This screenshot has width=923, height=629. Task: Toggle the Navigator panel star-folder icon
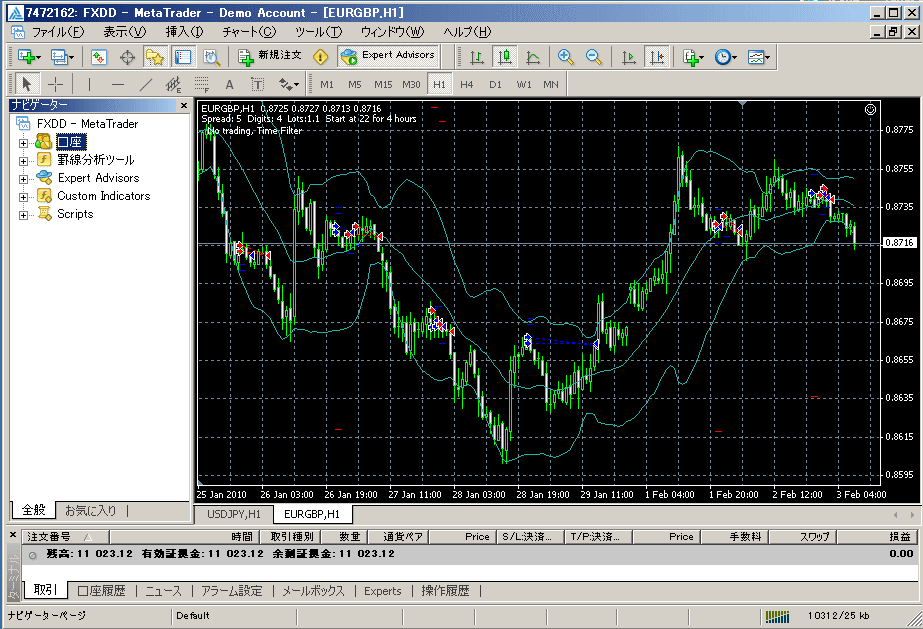click(155, 57)
